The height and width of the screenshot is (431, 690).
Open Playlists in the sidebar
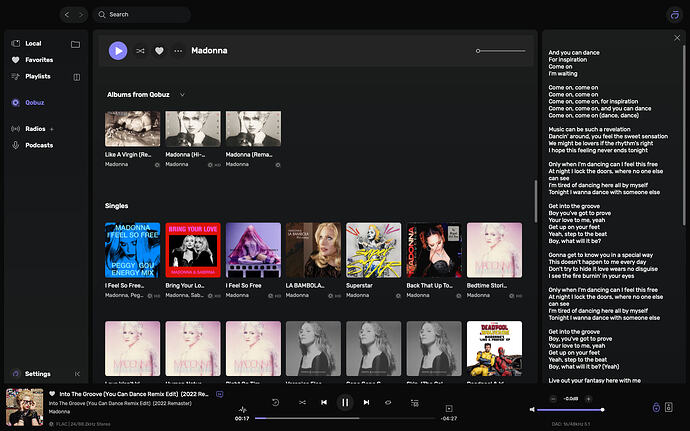(38, 76)
